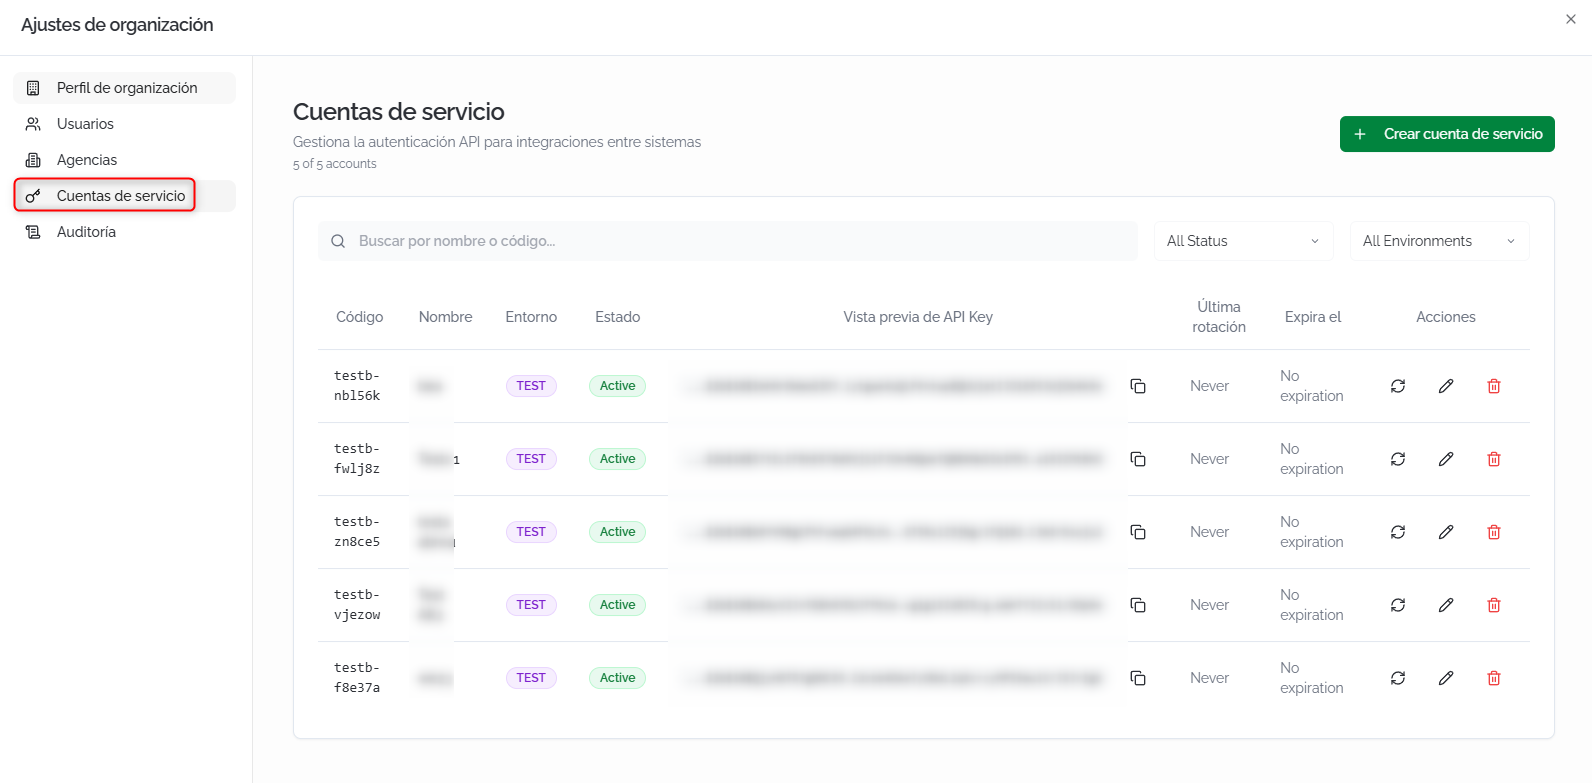
Task: Edit the testb-vjezow service account
Action: (1446, 605)
